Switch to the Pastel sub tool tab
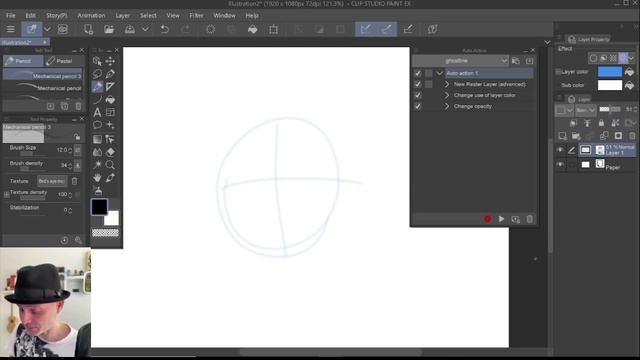Screen dimensions: 640x360 pos(64,61)
